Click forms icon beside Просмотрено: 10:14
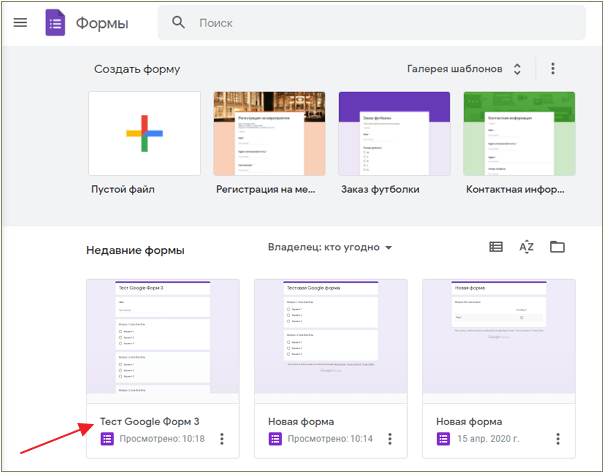 click(x=275, y=439)
